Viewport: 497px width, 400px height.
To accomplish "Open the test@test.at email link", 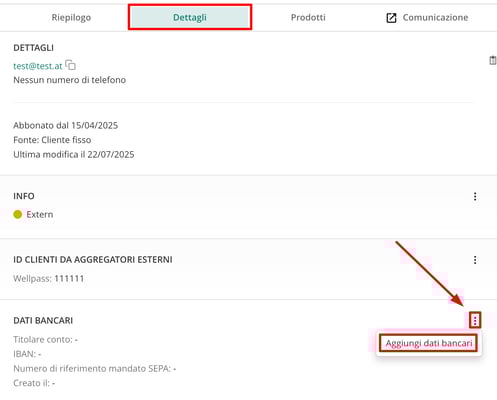I will click(x=38, y=66).
